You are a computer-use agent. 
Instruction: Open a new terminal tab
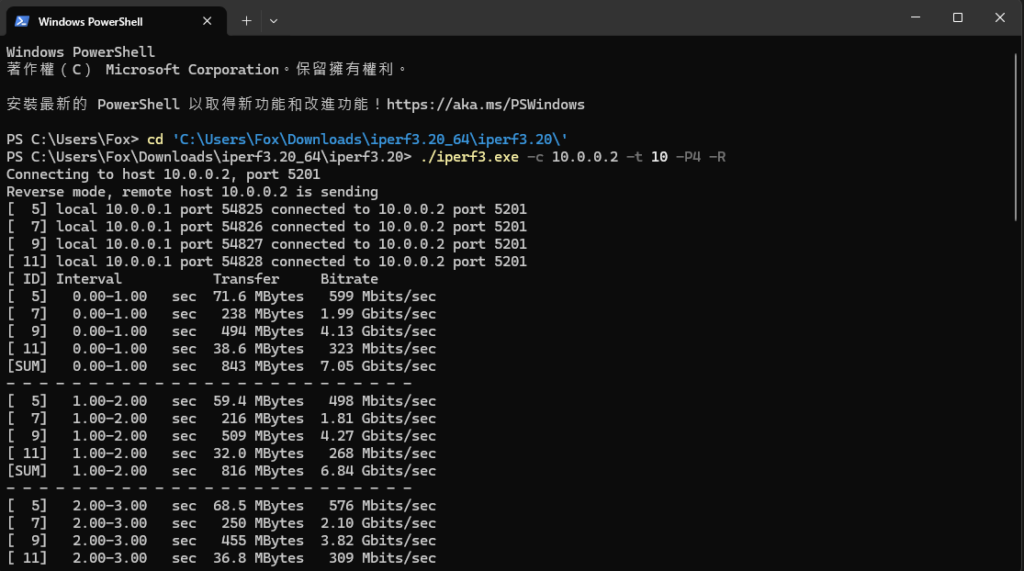coord(246,21)
